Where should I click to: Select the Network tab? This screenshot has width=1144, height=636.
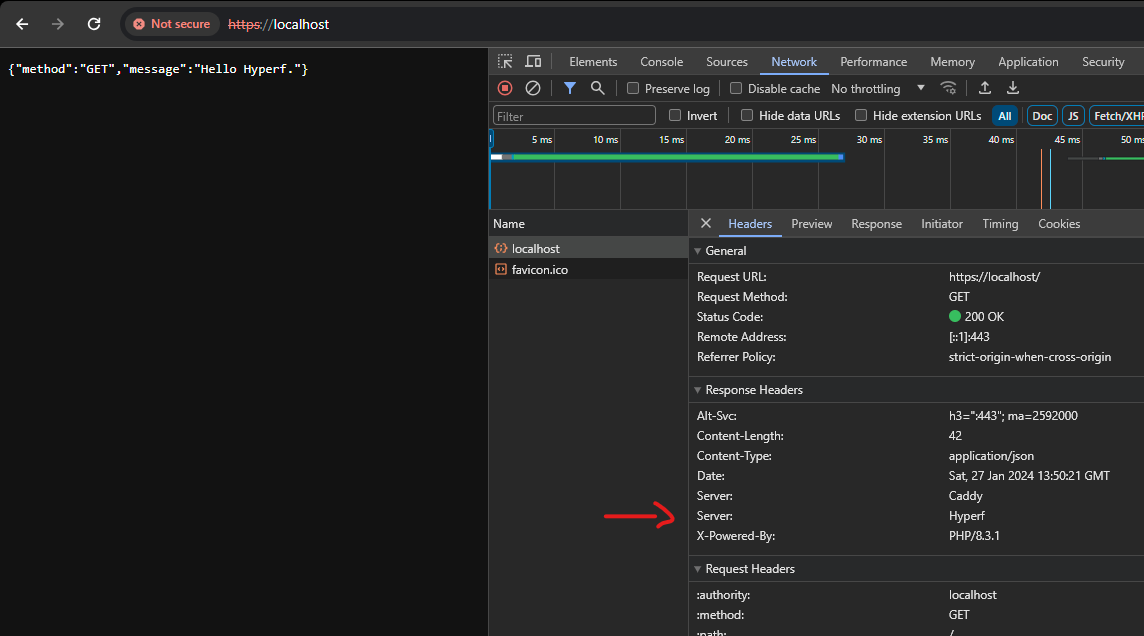point(794,62)
